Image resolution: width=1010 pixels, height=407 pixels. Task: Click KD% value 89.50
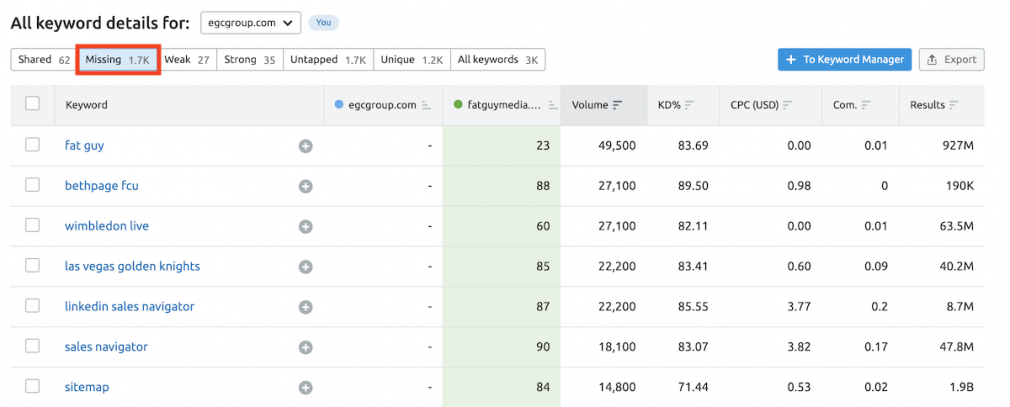click(693, 186)
